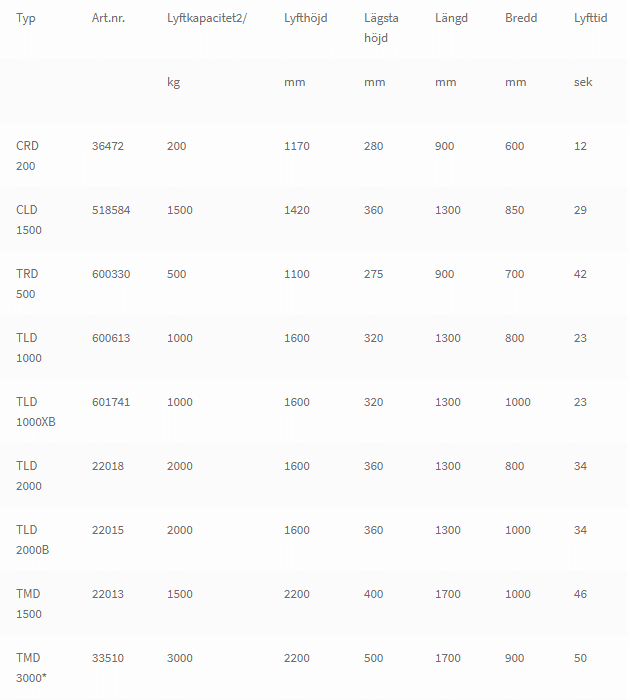The width and height of the screenshot is (630, 700).
Task: Select article number 22013
Action: pyautogui.click(x=108, y=594)
